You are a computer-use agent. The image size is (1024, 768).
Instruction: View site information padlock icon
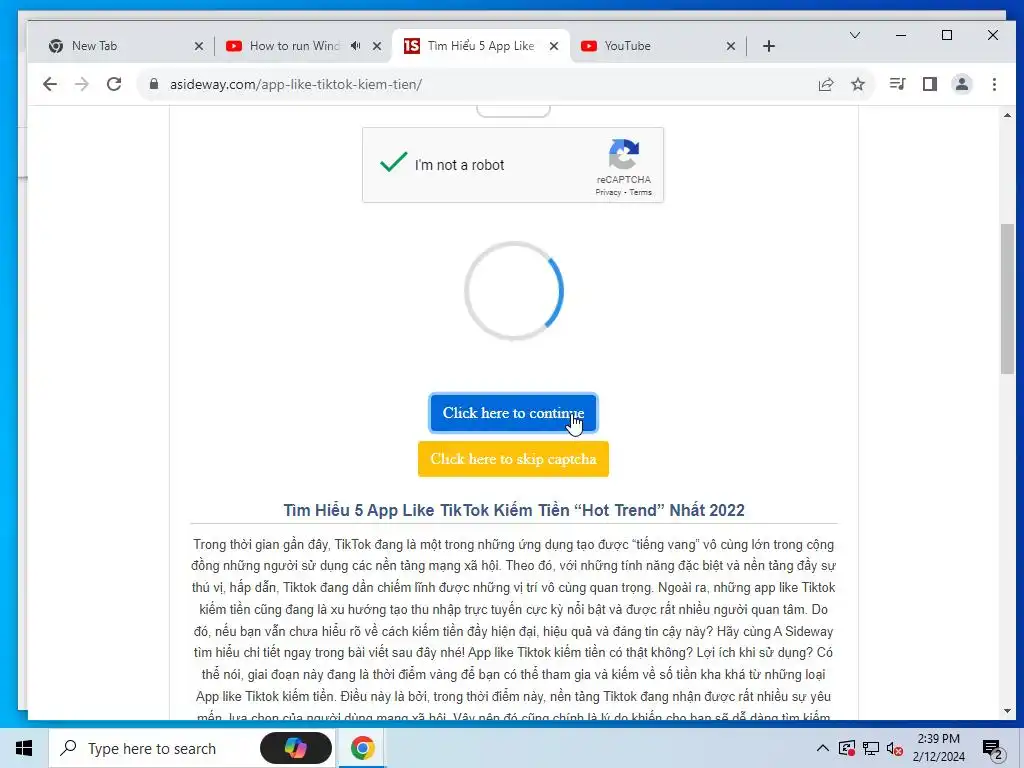pos(154,84)
